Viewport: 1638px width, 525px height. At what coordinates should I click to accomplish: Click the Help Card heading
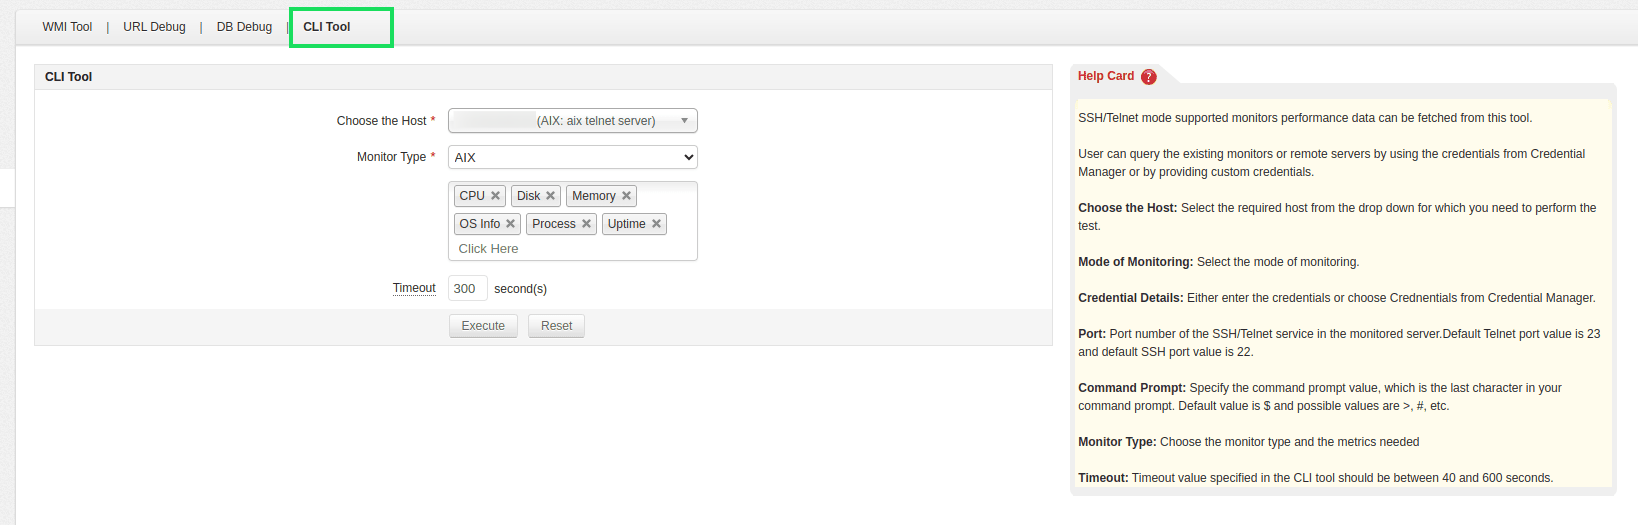click(1105, 76)
